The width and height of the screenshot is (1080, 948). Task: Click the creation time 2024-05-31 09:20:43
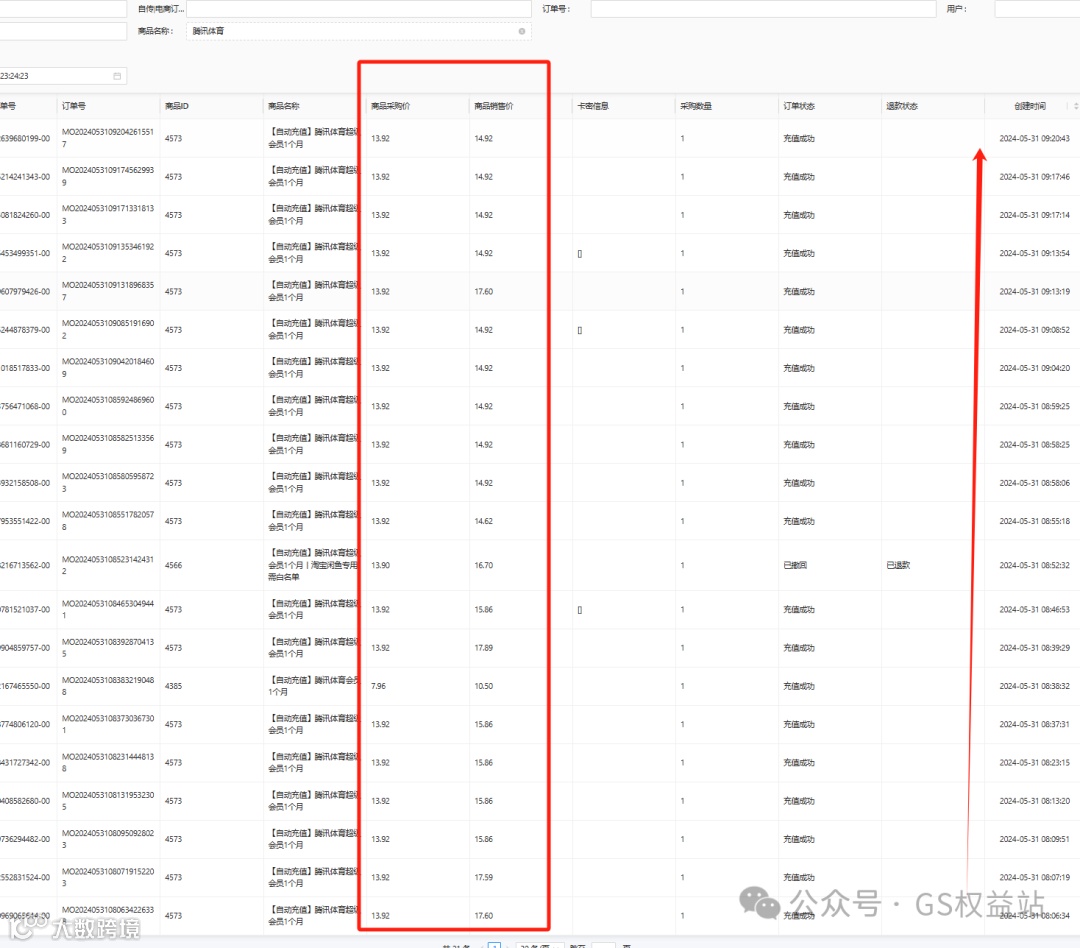(1035, 138)
